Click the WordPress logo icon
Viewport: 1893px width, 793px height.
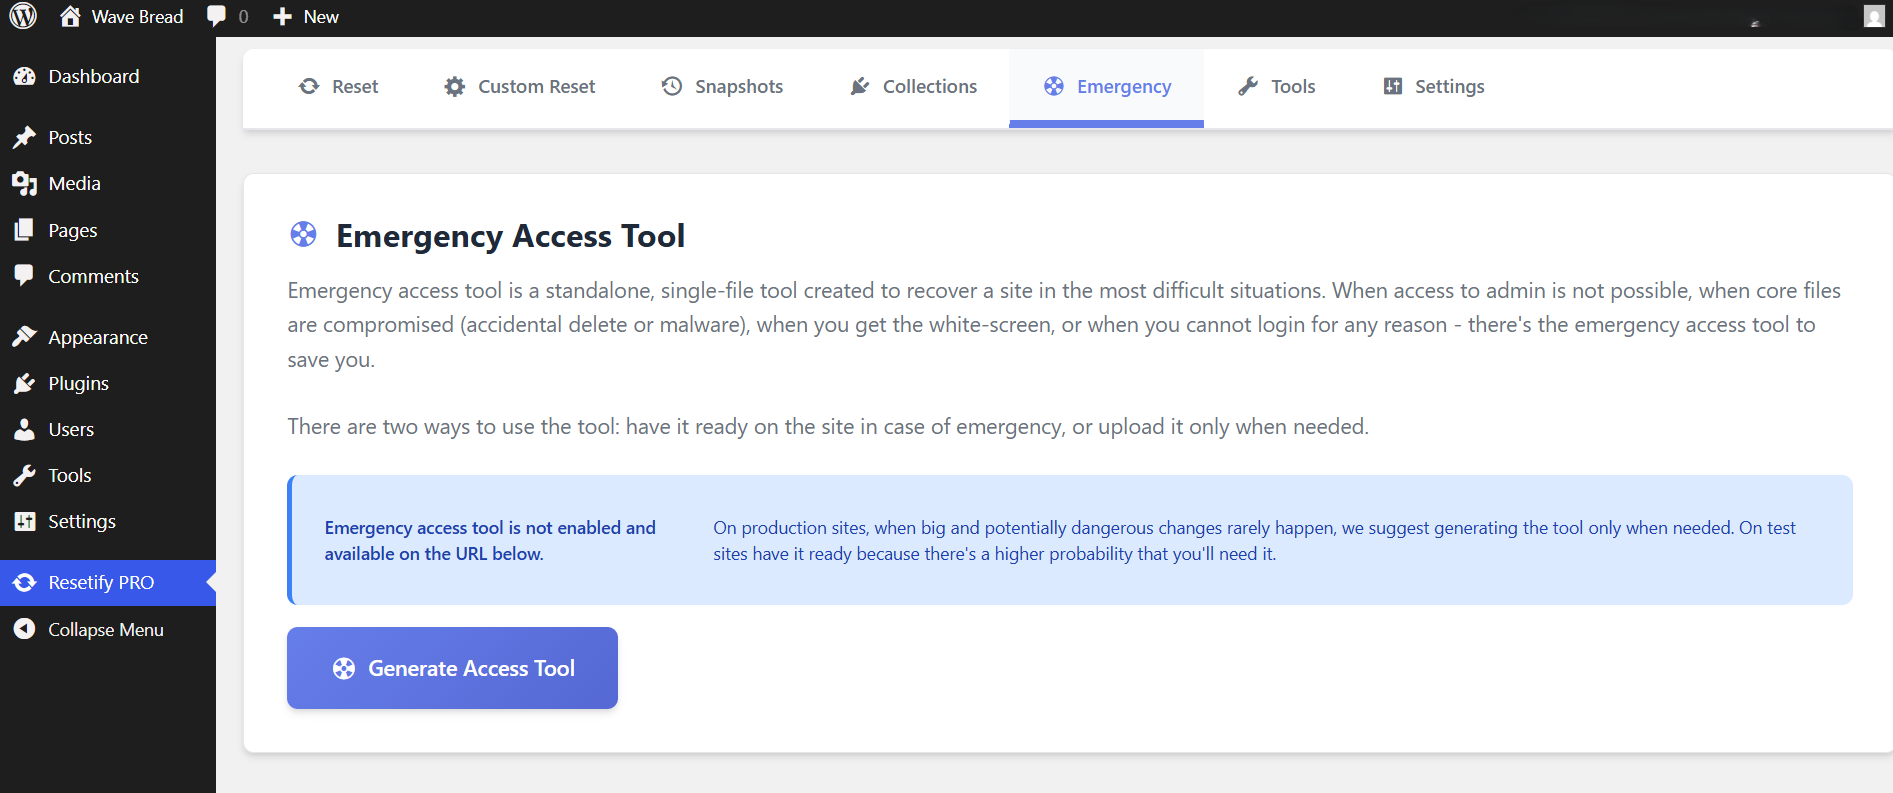[23, 16]
